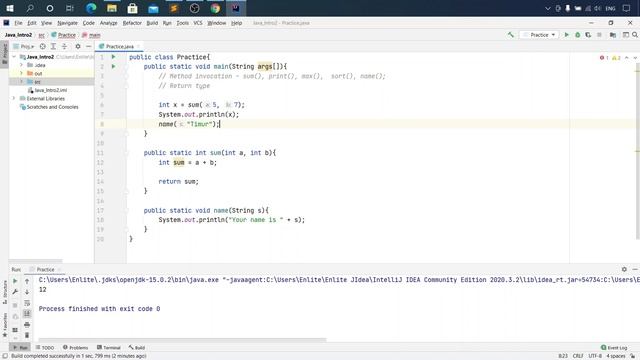The height and width of the screenshot is (360, 640).
Task: Clear console with the trash icon
Action: pos(27,336)
